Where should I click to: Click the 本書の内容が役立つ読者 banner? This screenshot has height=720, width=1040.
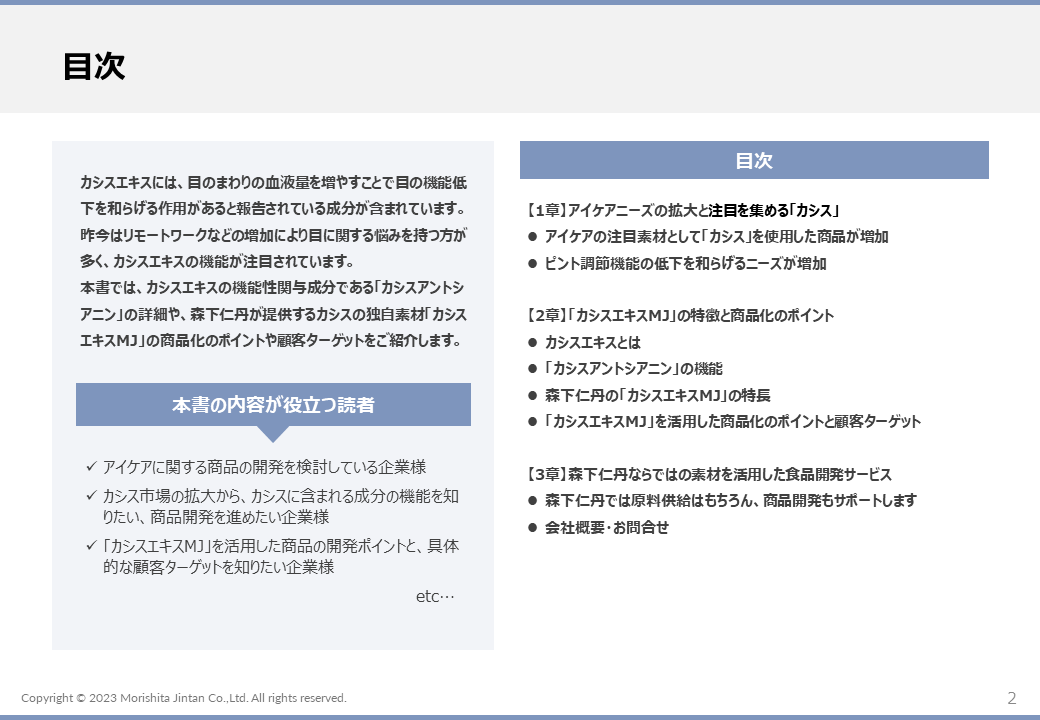click(273, 404)
